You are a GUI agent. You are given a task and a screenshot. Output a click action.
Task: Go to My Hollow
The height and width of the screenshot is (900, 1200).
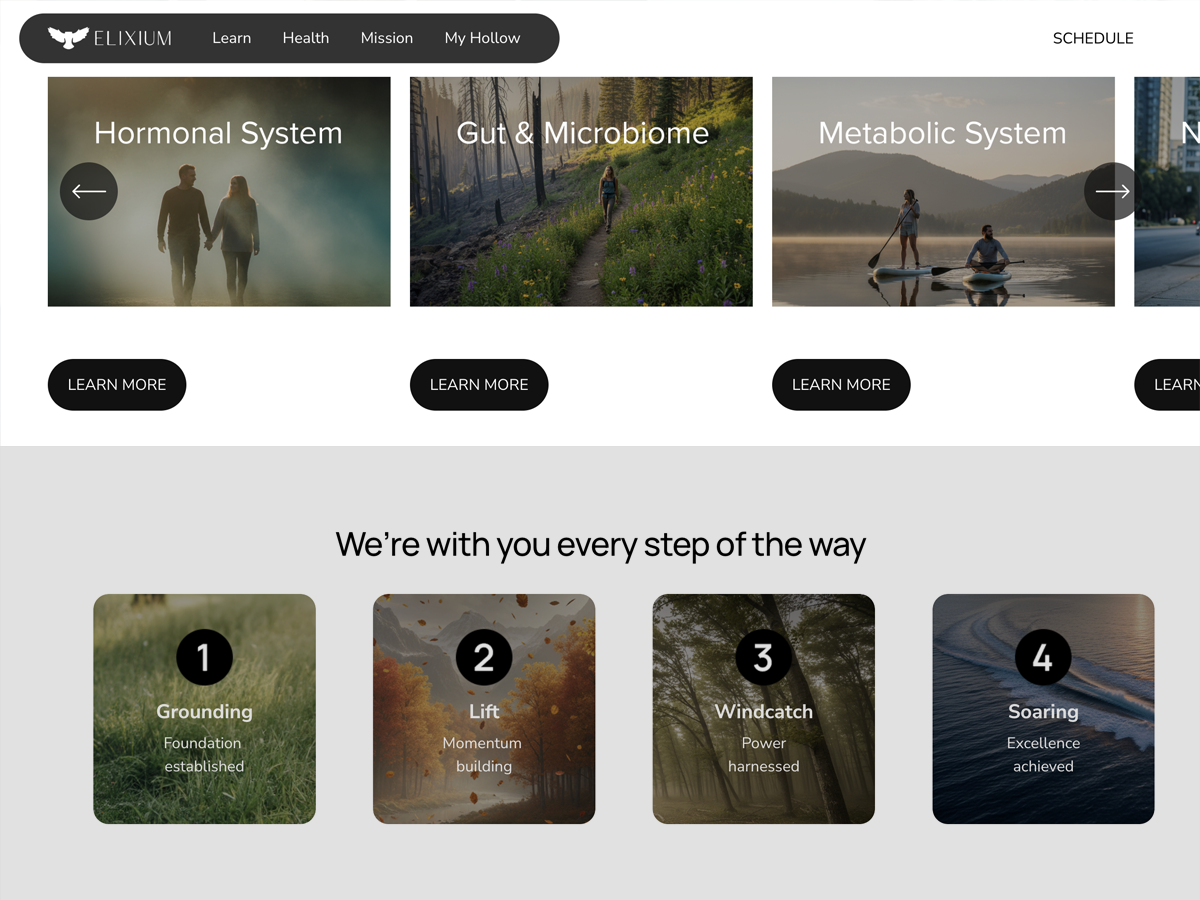pyautogui.click(x=482, y=38)
